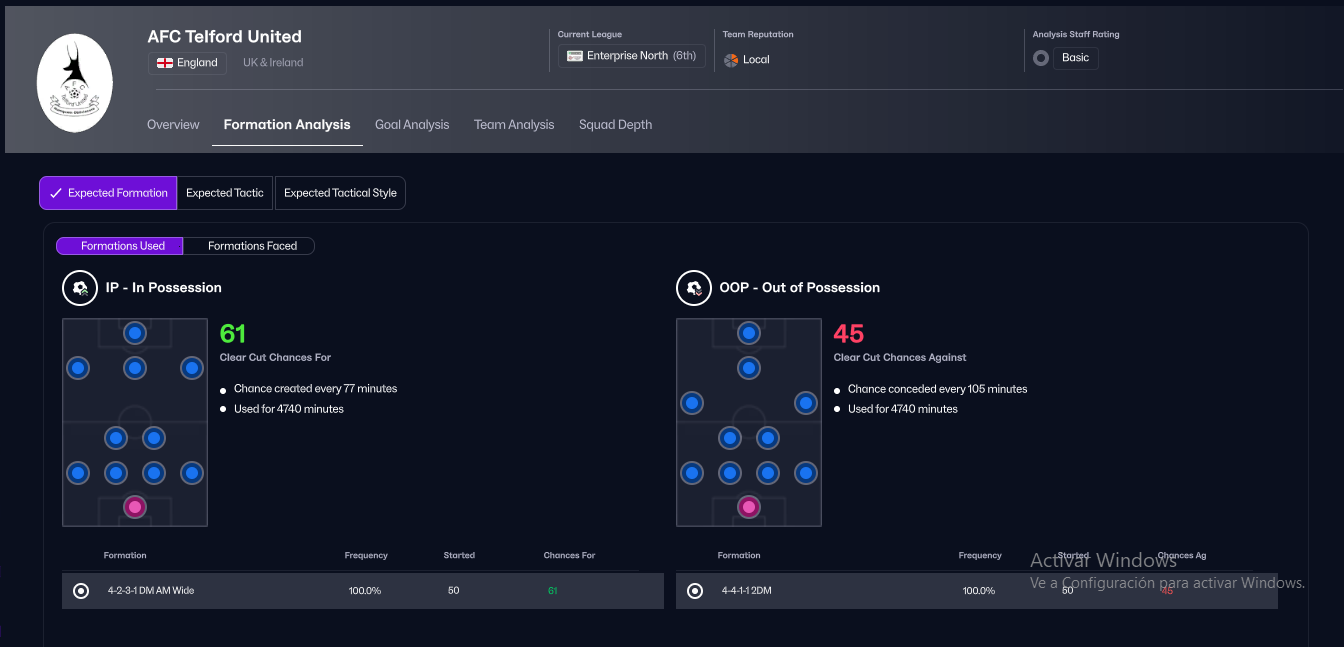Click the Local reputation ball icon
The height and width of the screenshot is (647, 1344).
click(x=731, y=60)
